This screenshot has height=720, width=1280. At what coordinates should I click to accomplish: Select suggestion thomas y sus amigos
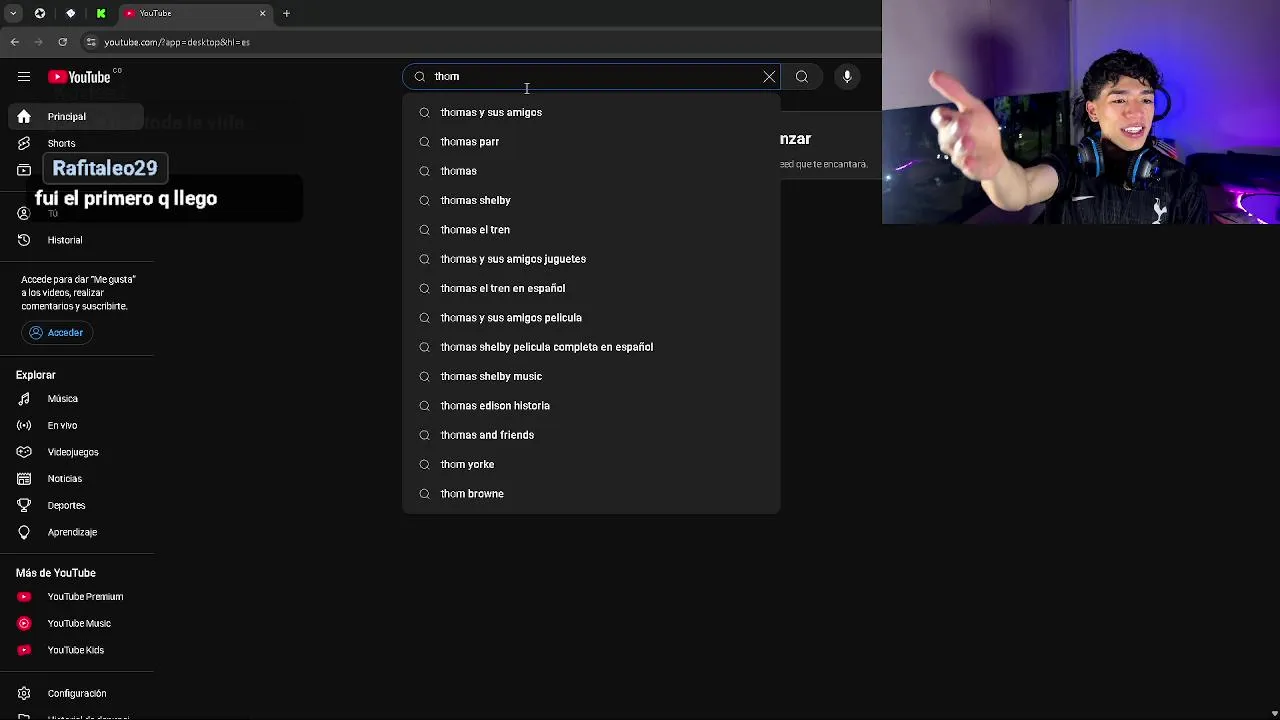coord(591,113)
